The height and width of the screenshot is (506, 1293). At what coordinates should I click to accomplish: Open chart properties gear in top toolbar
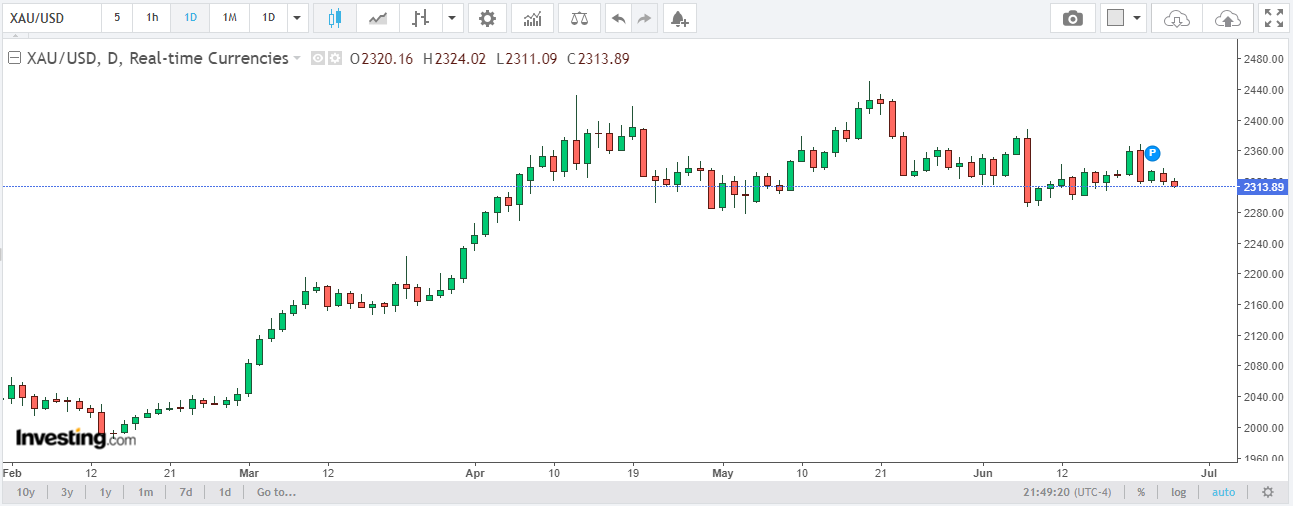pos(487,18)
